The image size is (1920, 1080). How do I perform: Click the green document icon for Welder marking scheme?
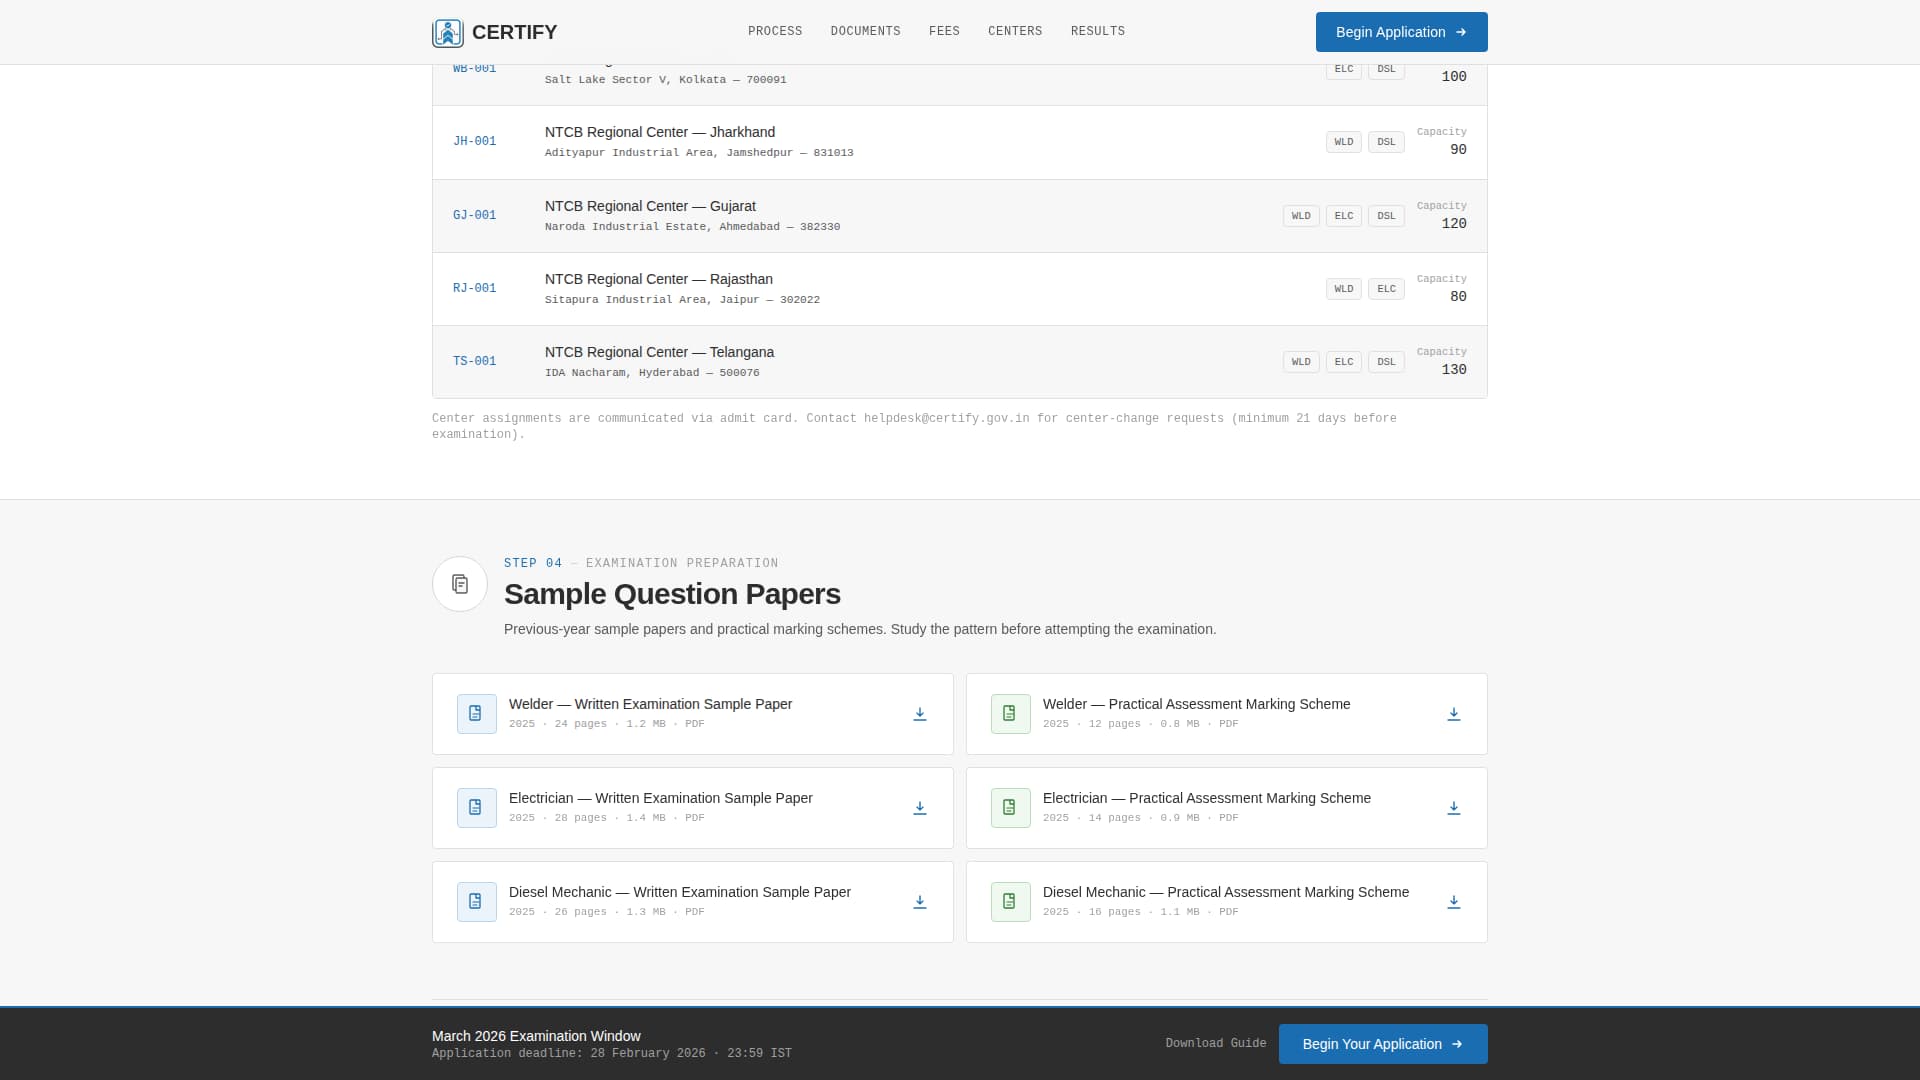[1010, 714]
